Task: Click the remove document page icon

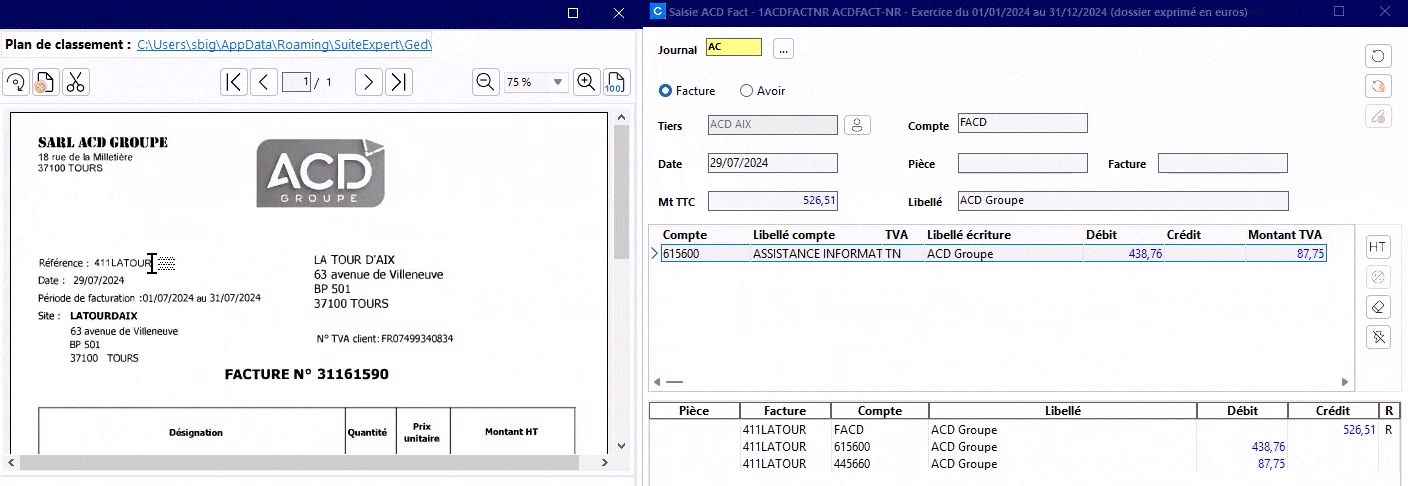Action: [x=45, y=82]
